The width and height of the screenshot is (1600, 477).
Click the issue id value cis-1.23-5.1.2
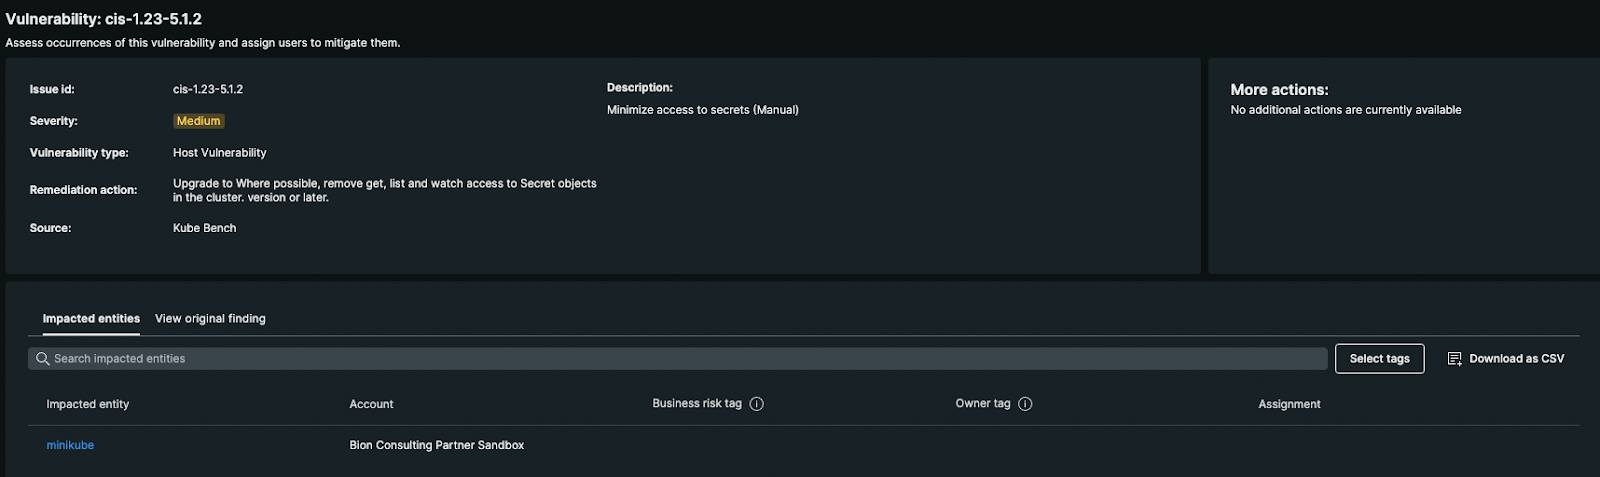(208, 89)
